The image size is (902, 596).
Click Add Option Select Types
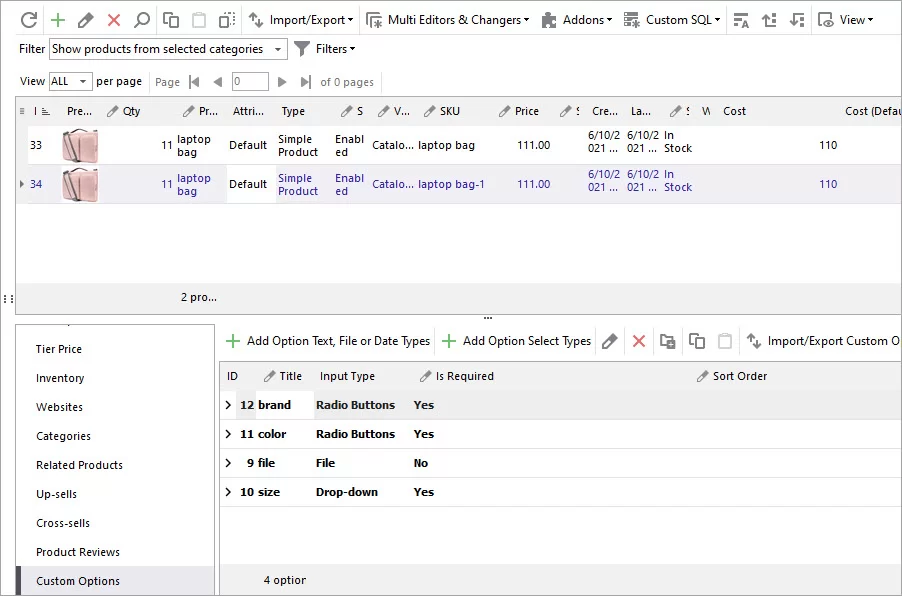[x=517, y=341]
